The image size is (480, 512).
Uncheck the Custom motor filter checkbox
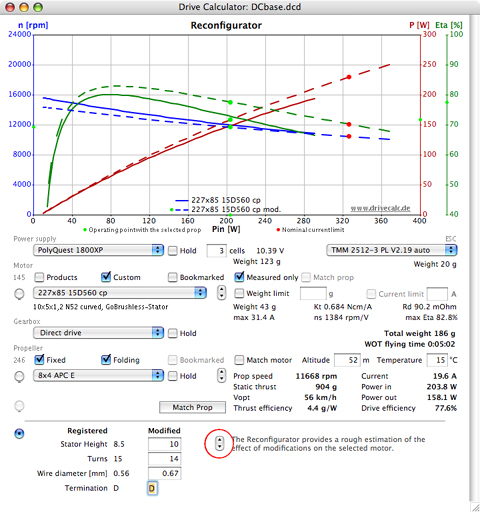(106, 276)
